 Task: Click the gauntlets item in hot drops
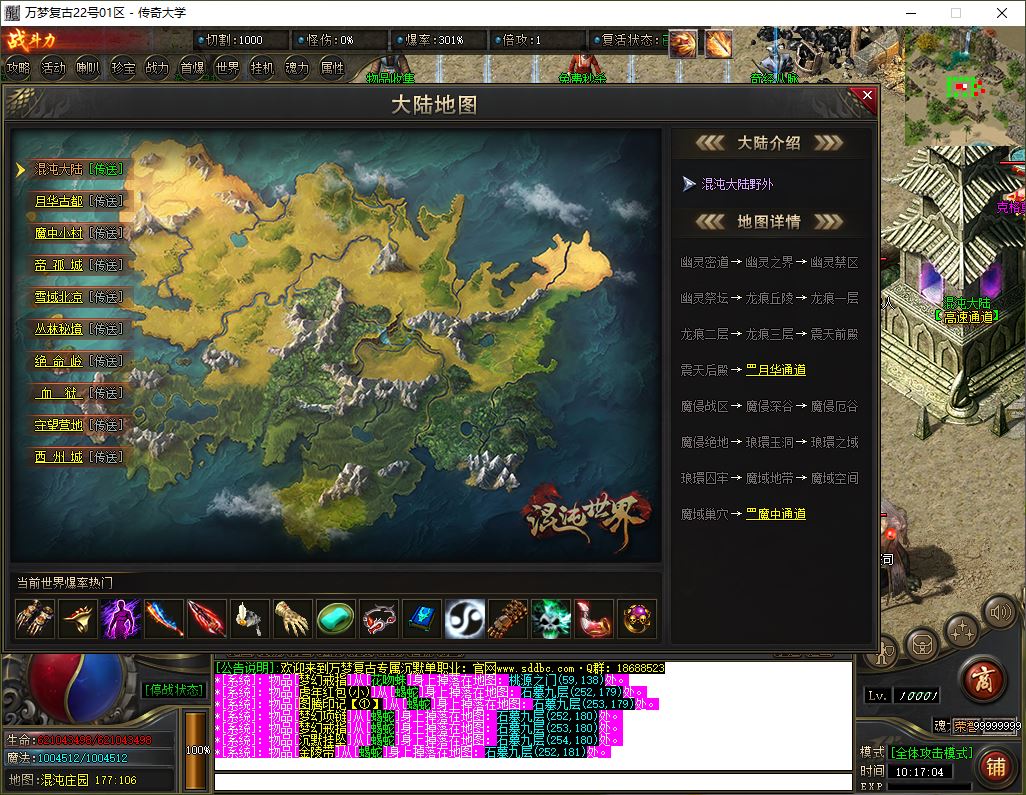(x=35, y=618)
